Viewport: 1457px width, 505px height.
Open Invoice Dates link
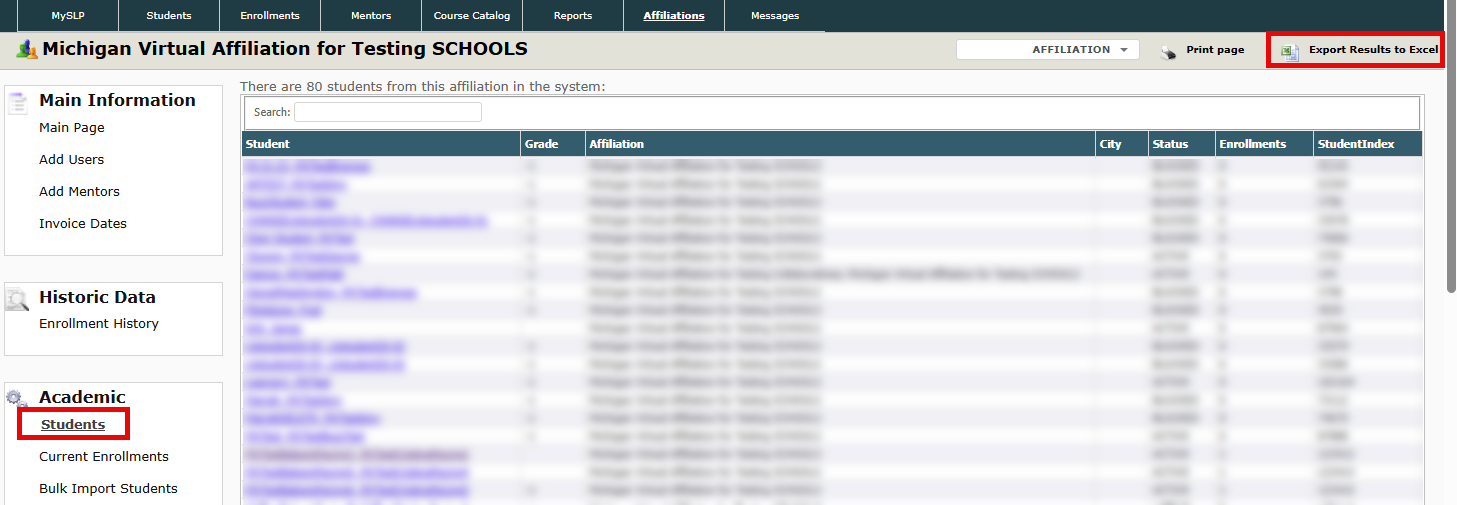[83, 224]
